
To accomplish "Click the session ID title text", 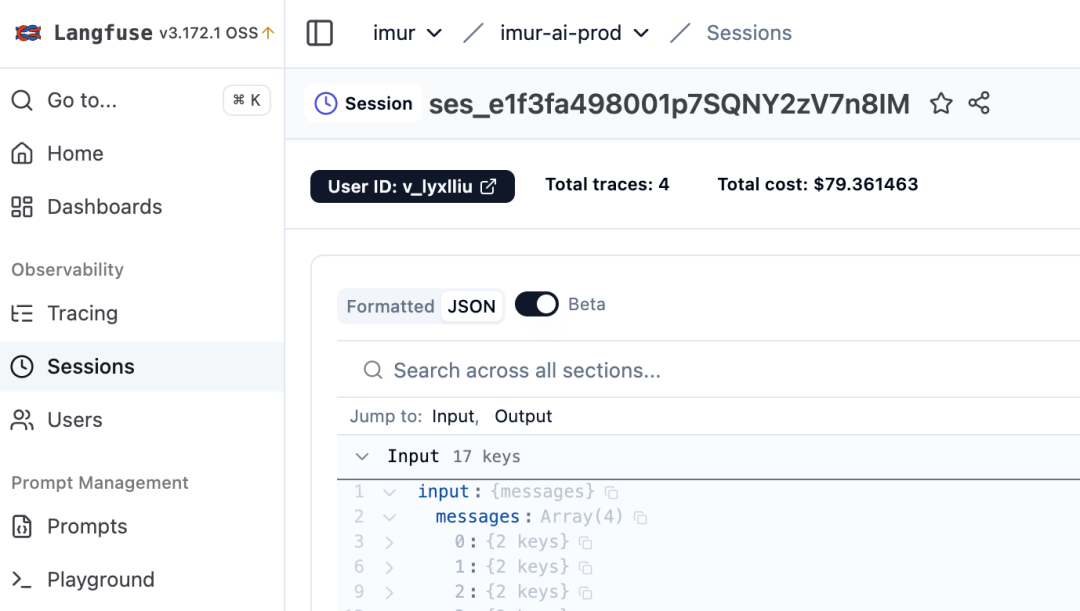I will click(669, 104).
